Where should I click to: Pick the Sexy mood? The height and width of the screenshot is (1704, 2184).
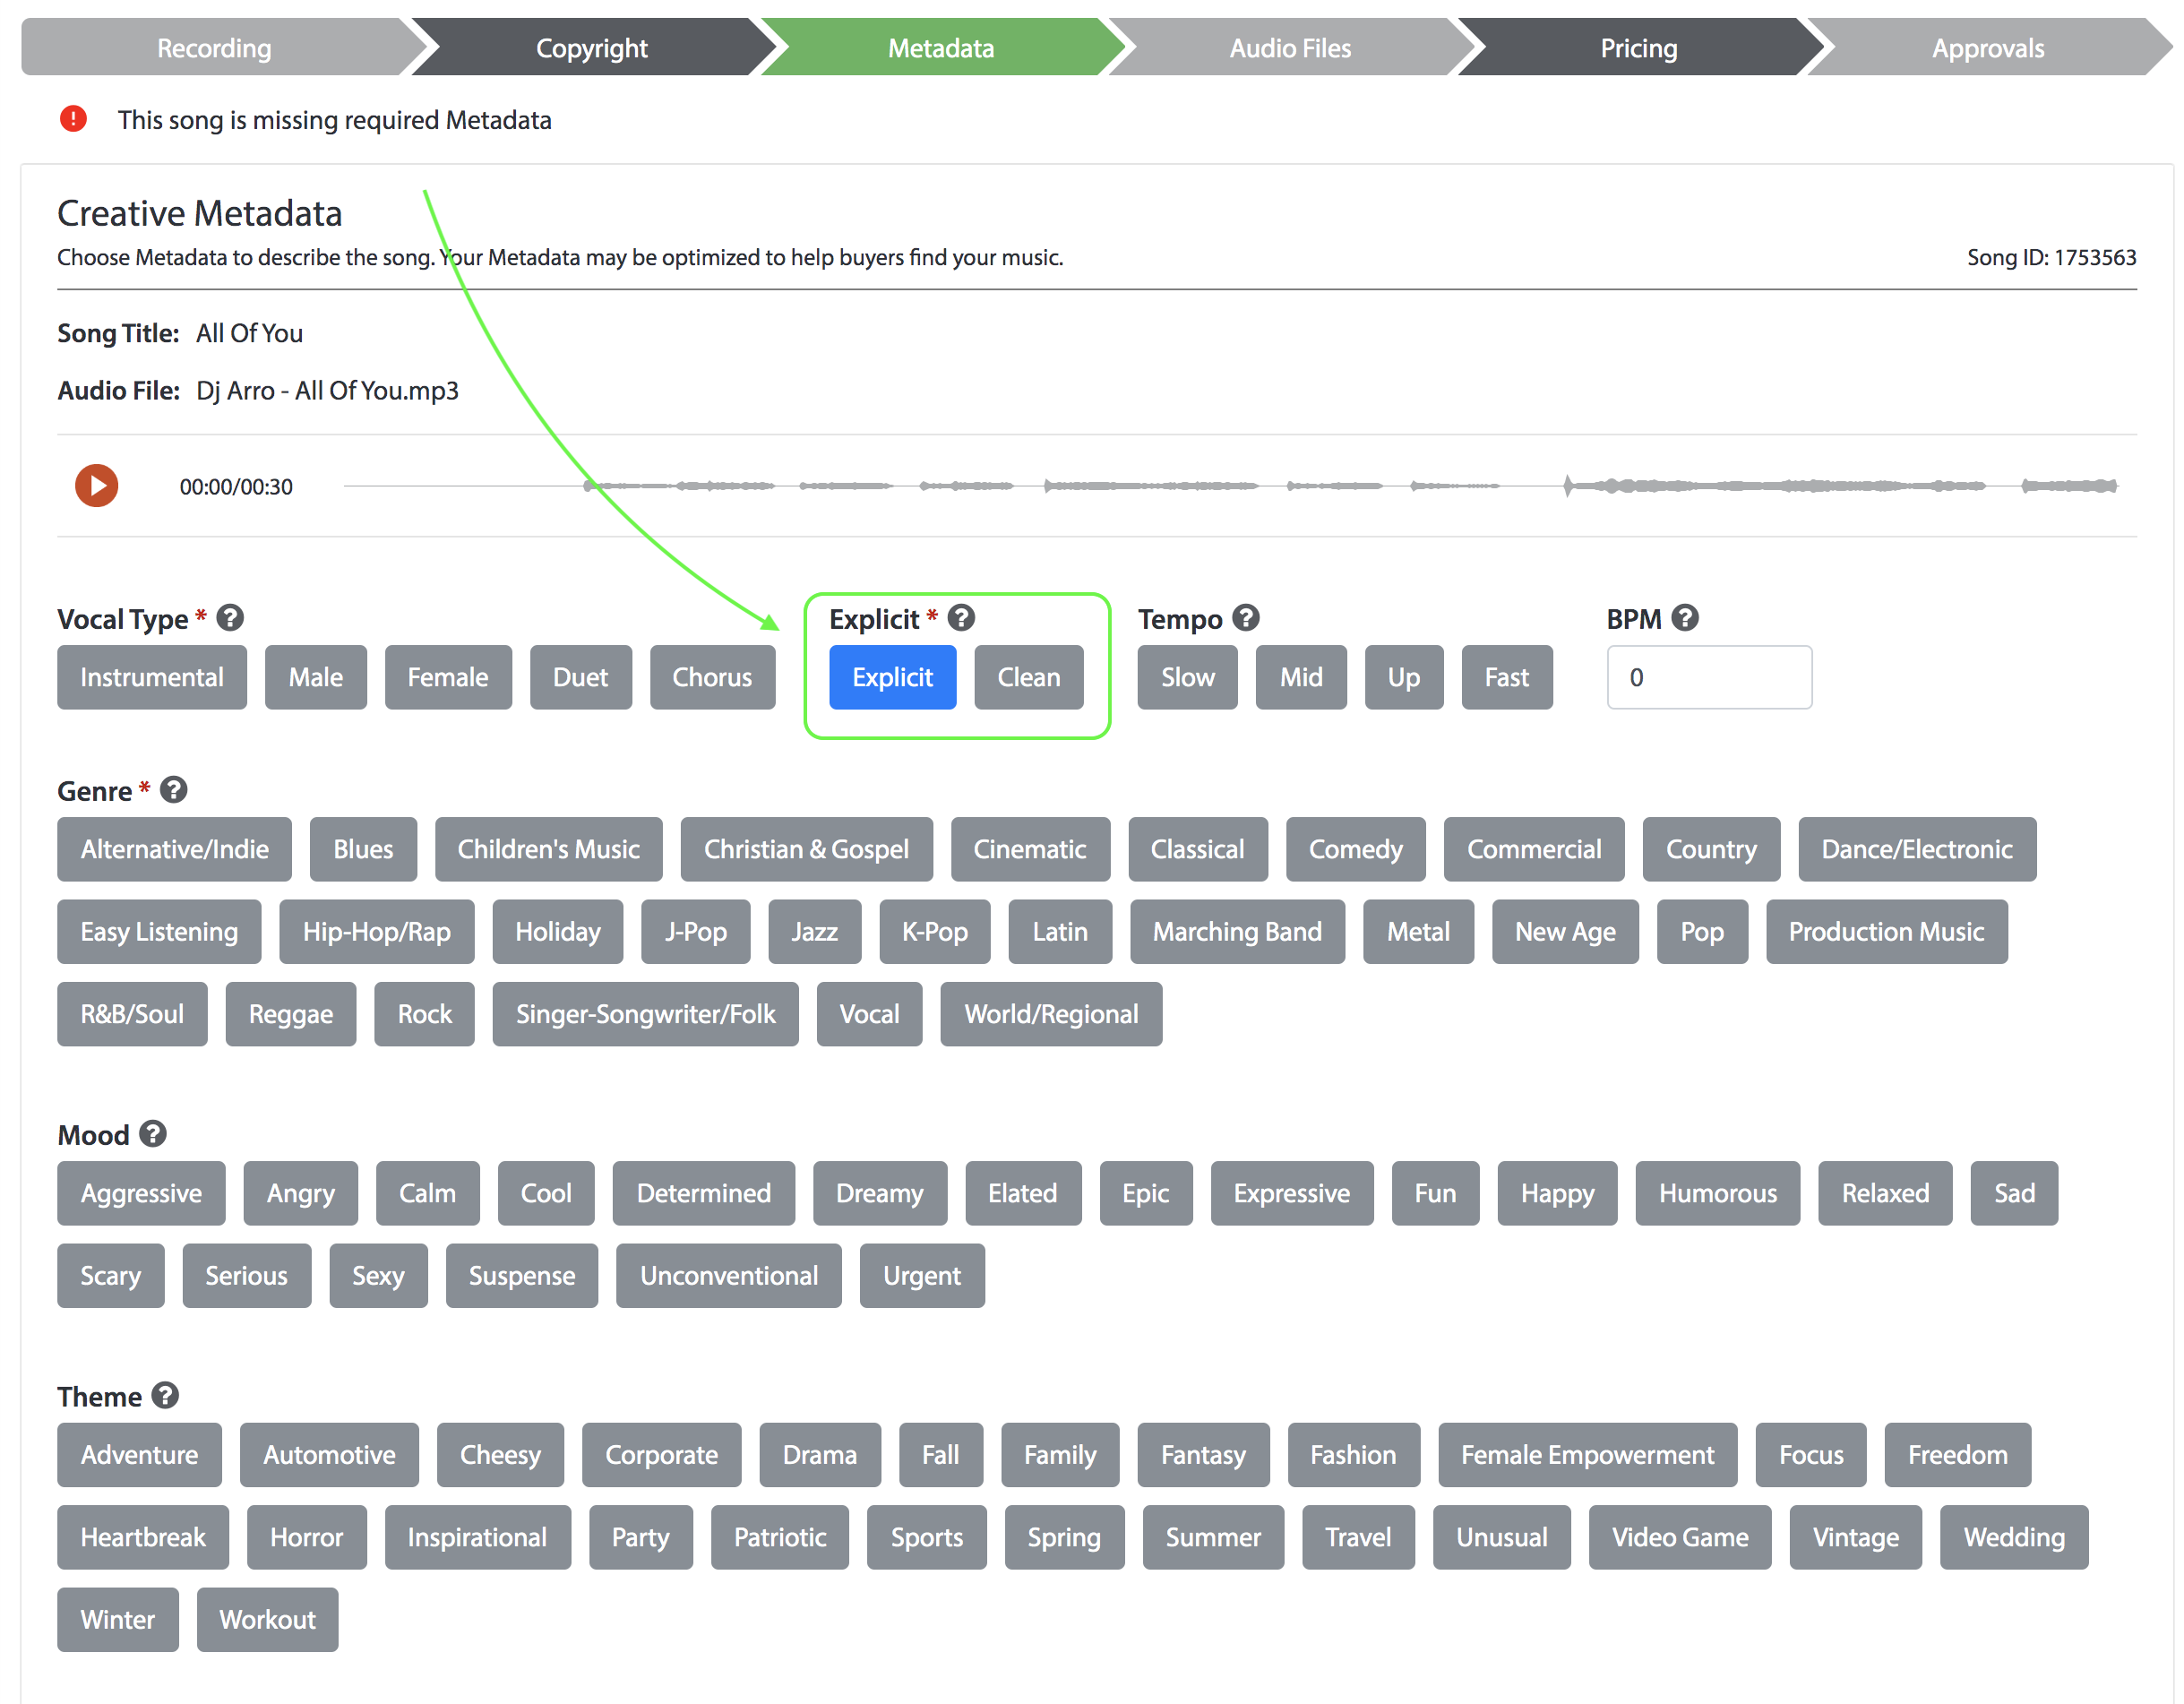pos(378,1275)
